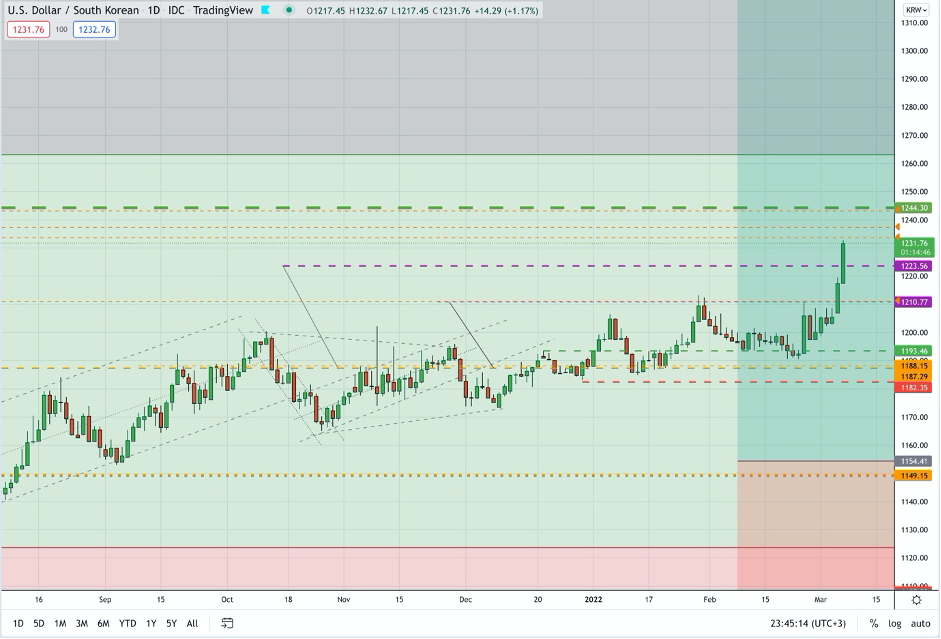
Task: Switch to the 5Y time range
Action: point(171,623)
